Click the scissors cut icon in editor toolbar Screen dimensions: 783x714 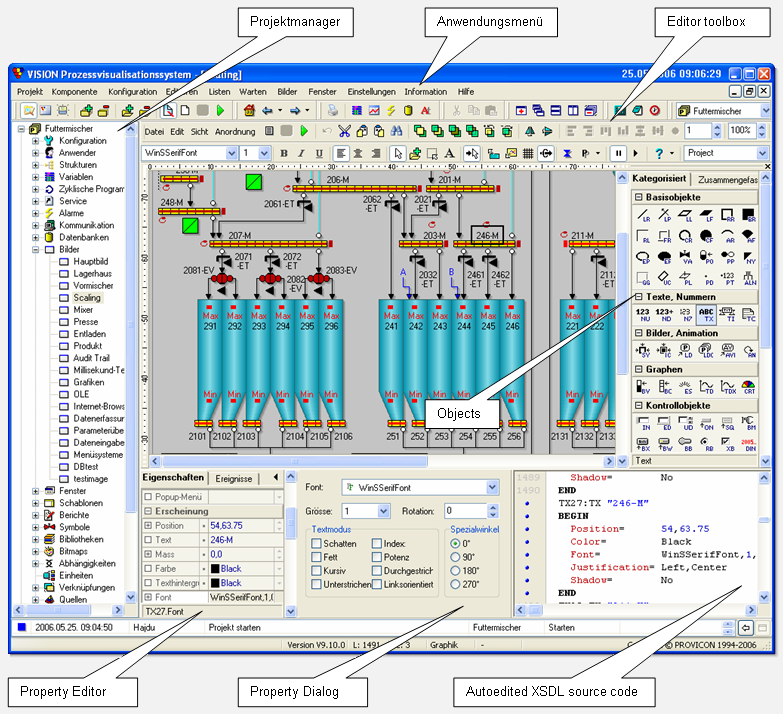coord(344,131)
